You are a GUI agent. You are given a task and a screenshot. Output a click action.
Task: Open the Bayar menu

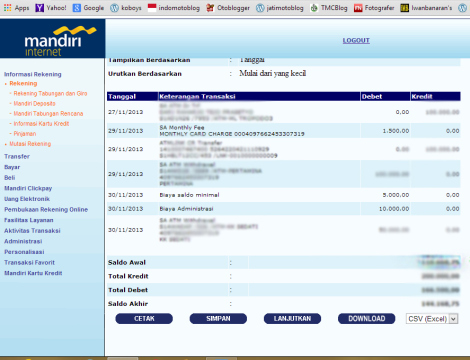pyautogui.click(x=12, y=167)
